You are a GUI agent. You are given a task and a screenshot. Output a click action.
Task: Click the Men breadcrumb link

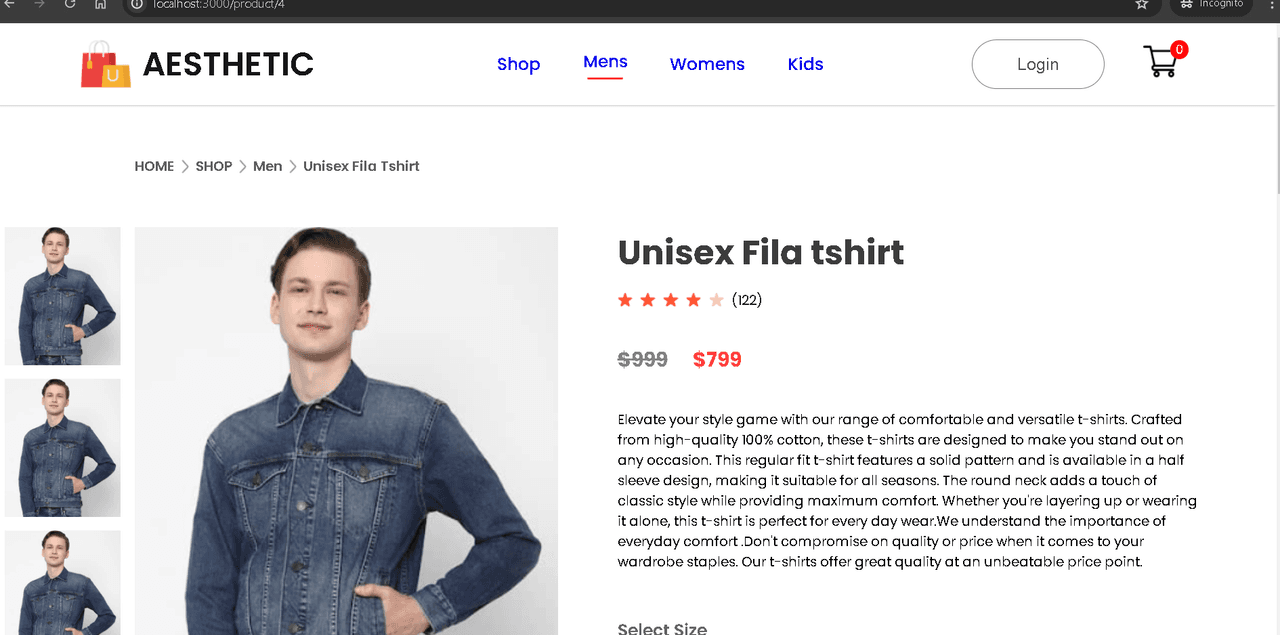tap(267, 166)
